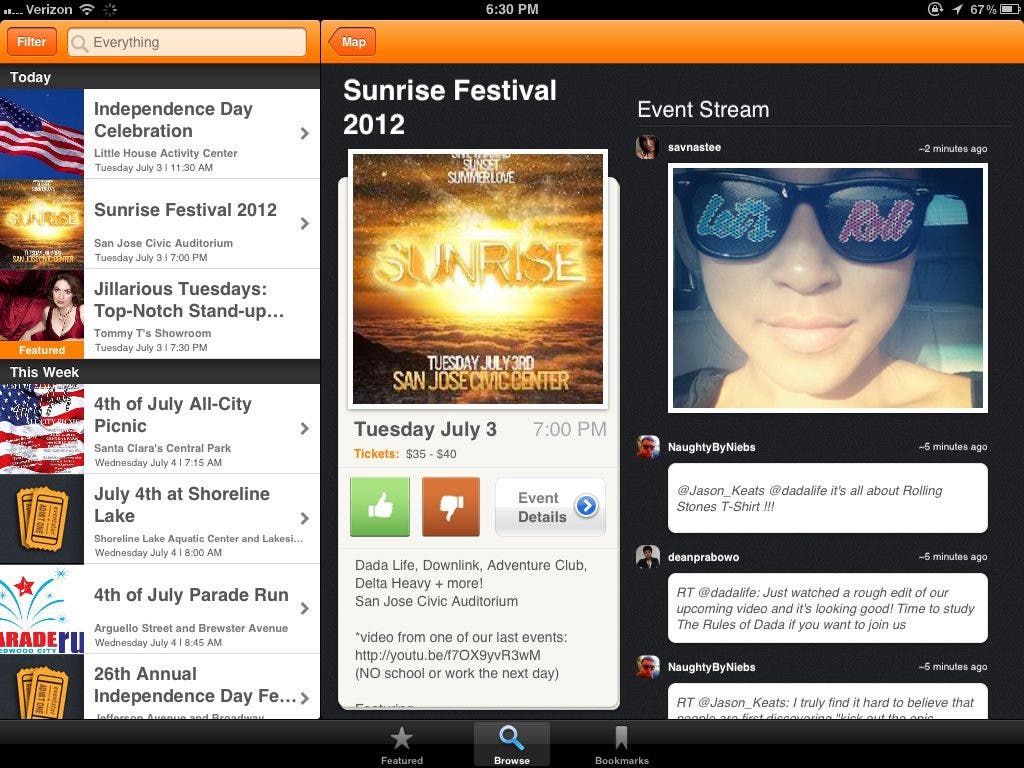Viewport: 1024px width, 768px height.
Task: Expand the 4th of July Parade Run chevron
Action: tap(304, 609)
